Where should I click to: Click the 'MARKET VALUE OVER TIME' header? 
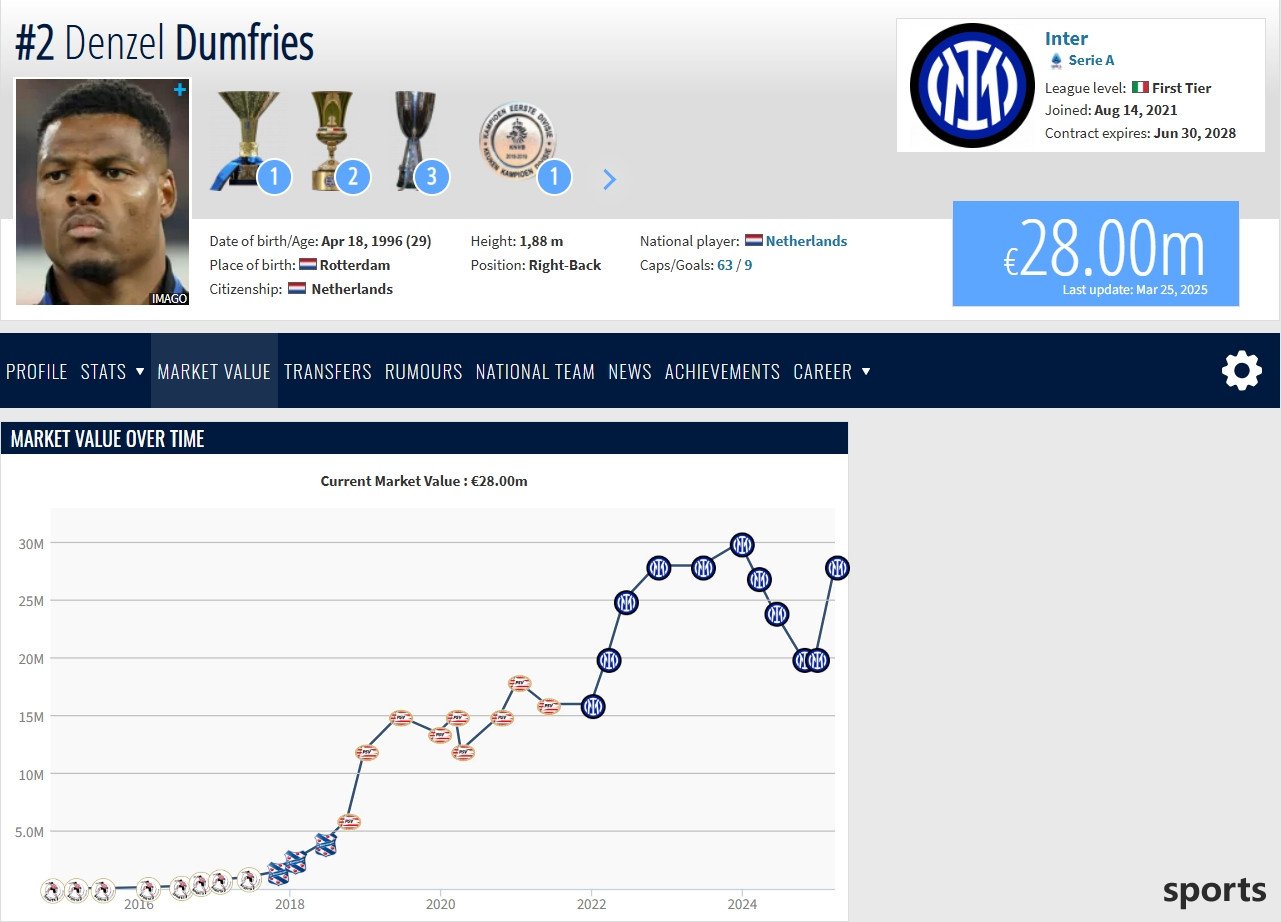coord(107,439)
